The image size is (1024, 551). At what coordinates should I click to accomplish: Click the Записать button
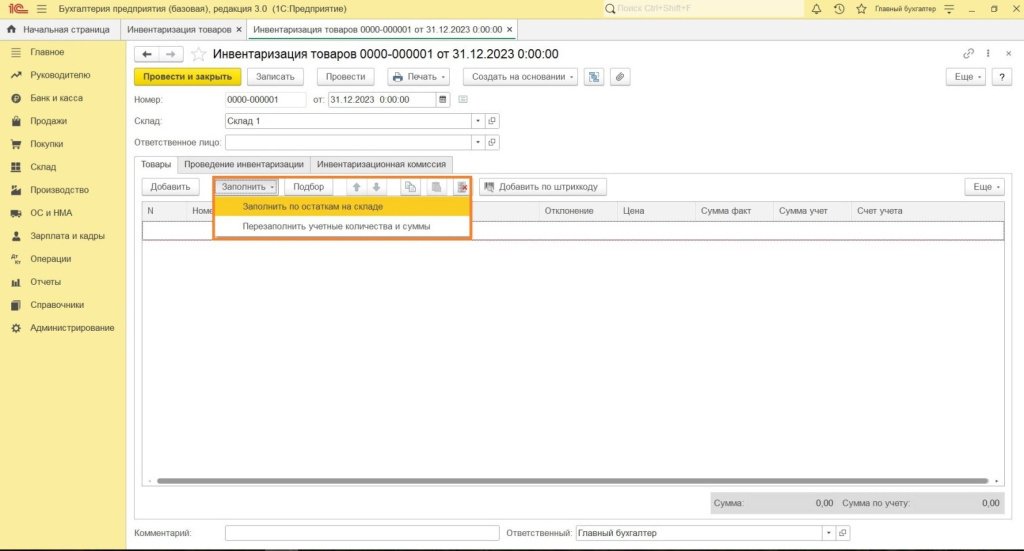(x=275, y=76)
